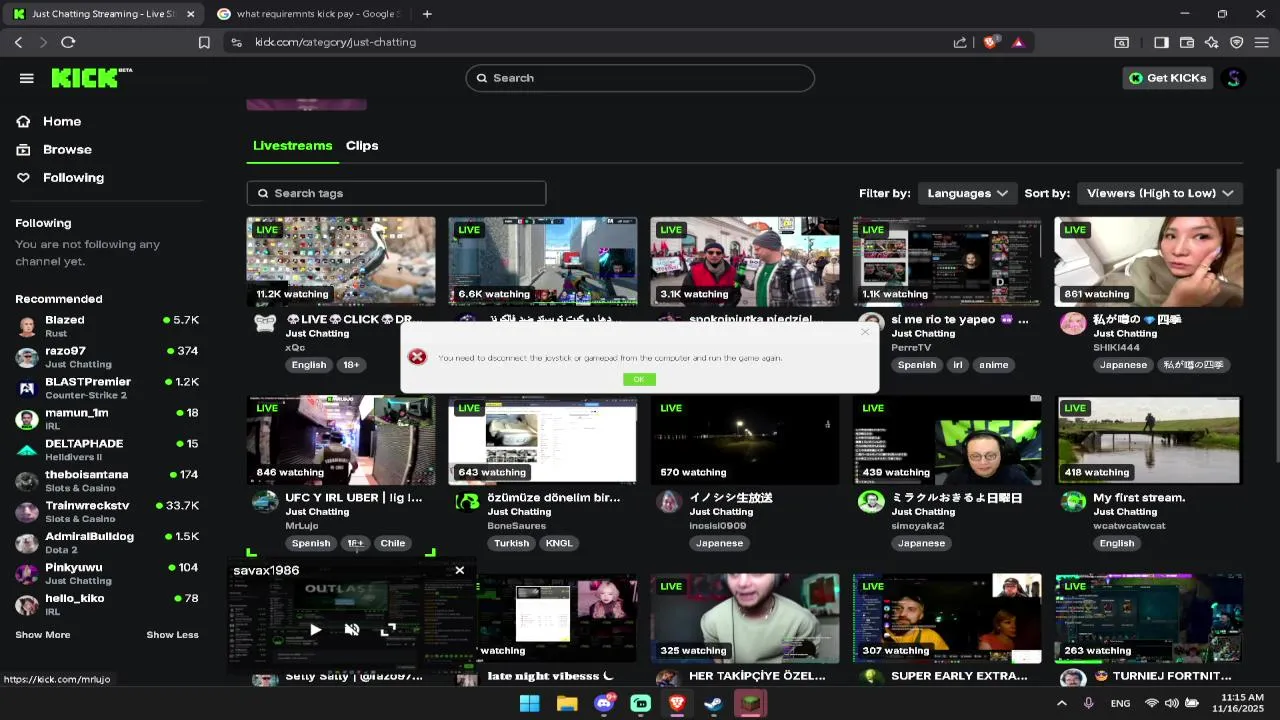Open the Browse sidebar item

pos(67,149)
